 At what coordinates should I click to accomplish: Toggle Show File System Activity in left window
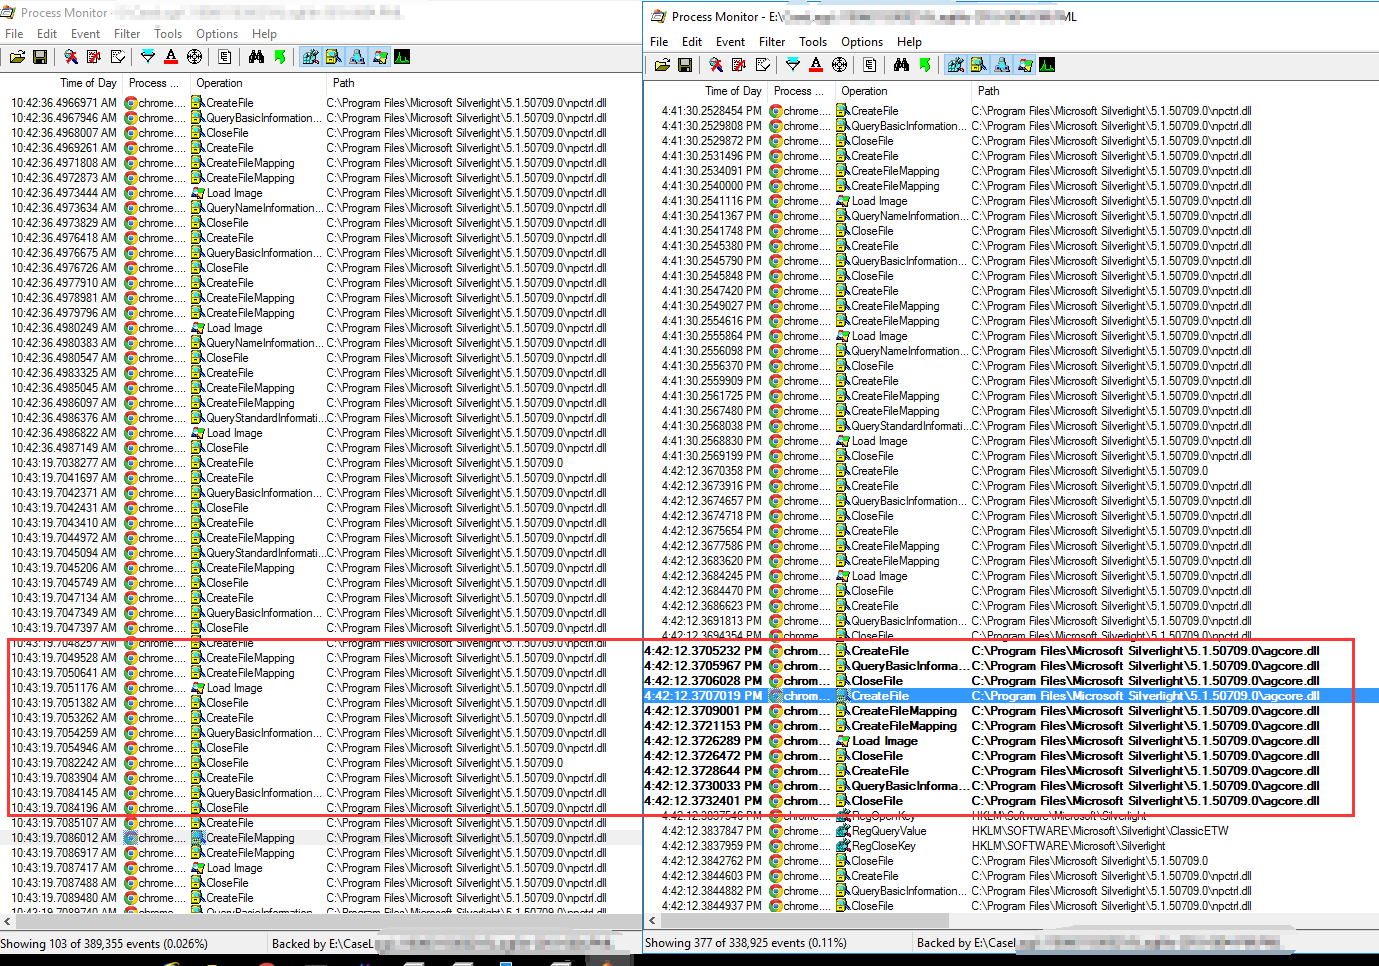click(x=334, y=57)
